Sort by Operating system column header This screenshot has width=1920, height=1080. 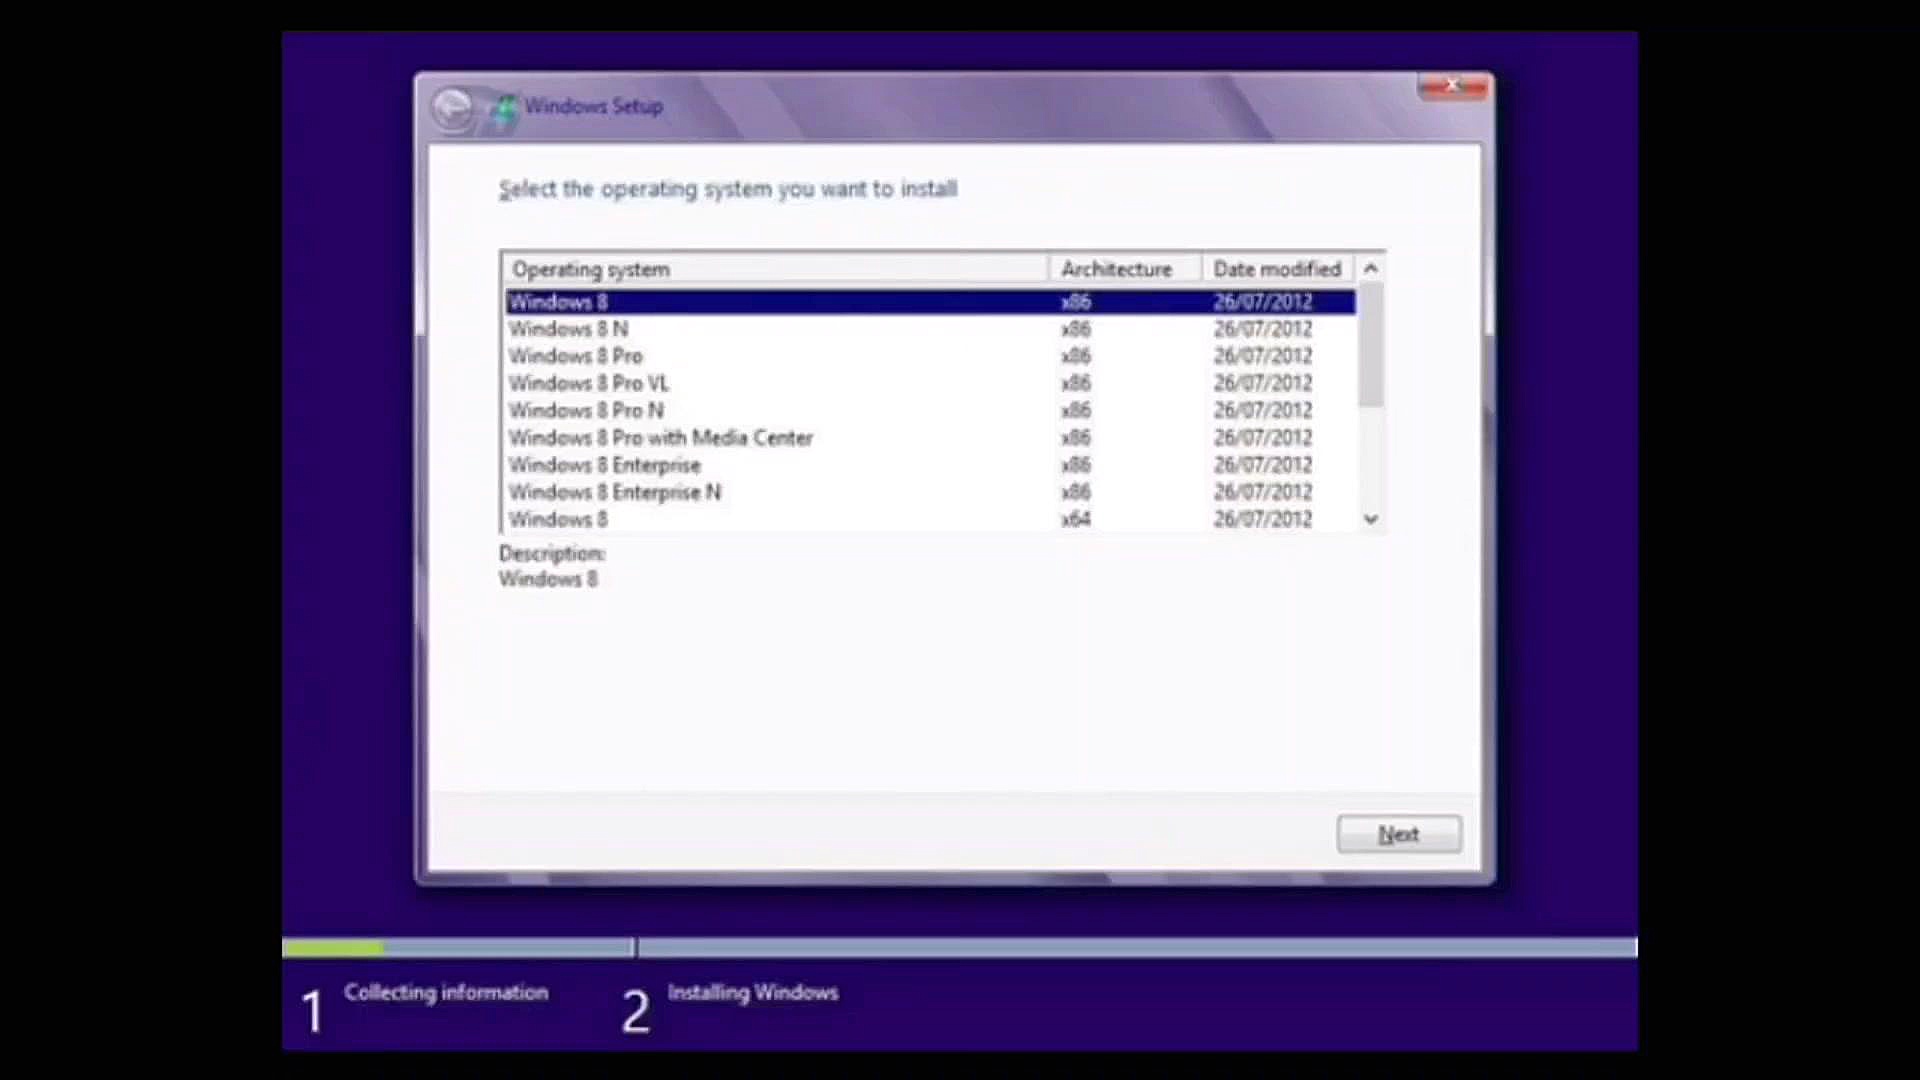pyautogui.click(x=777, y=269)
